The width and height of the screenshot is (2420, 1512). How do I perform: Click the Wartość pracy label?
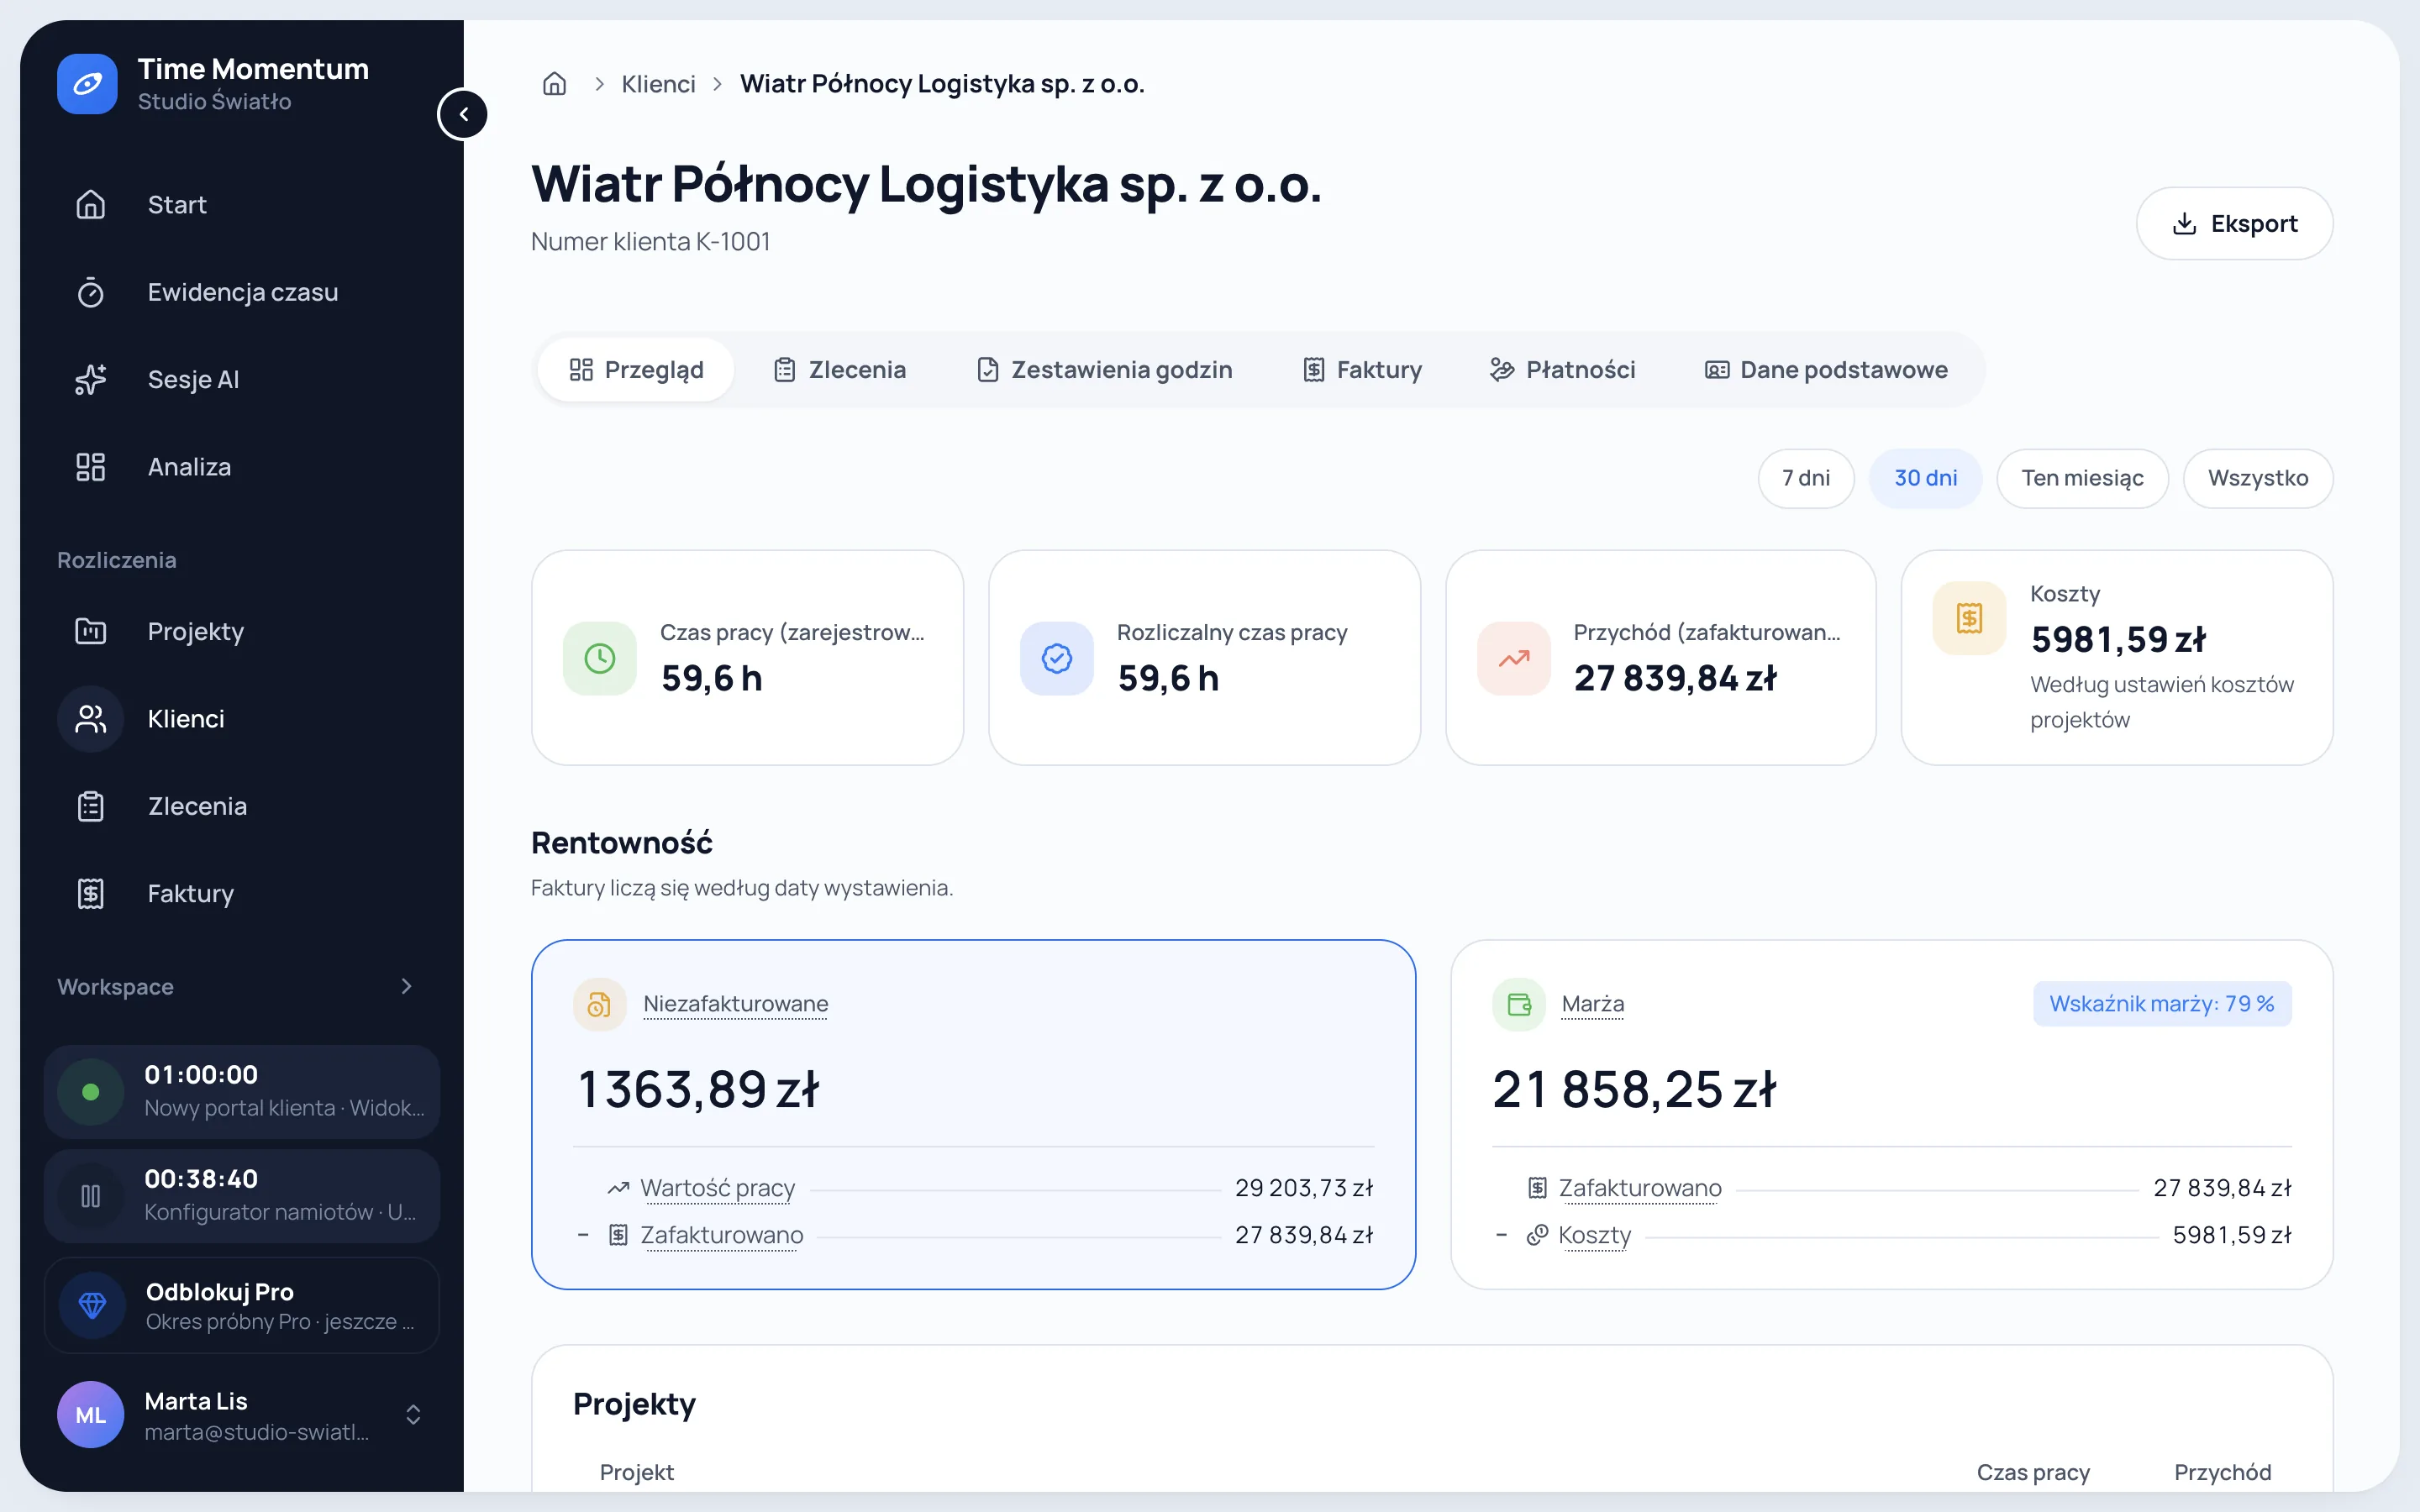pos(718,1188)
